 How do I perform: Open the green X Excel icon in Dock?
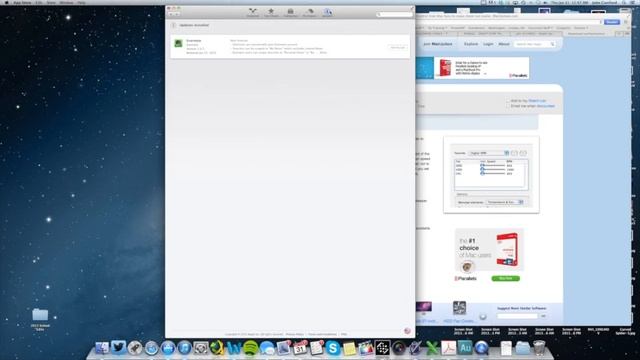[x=432, y=348]
